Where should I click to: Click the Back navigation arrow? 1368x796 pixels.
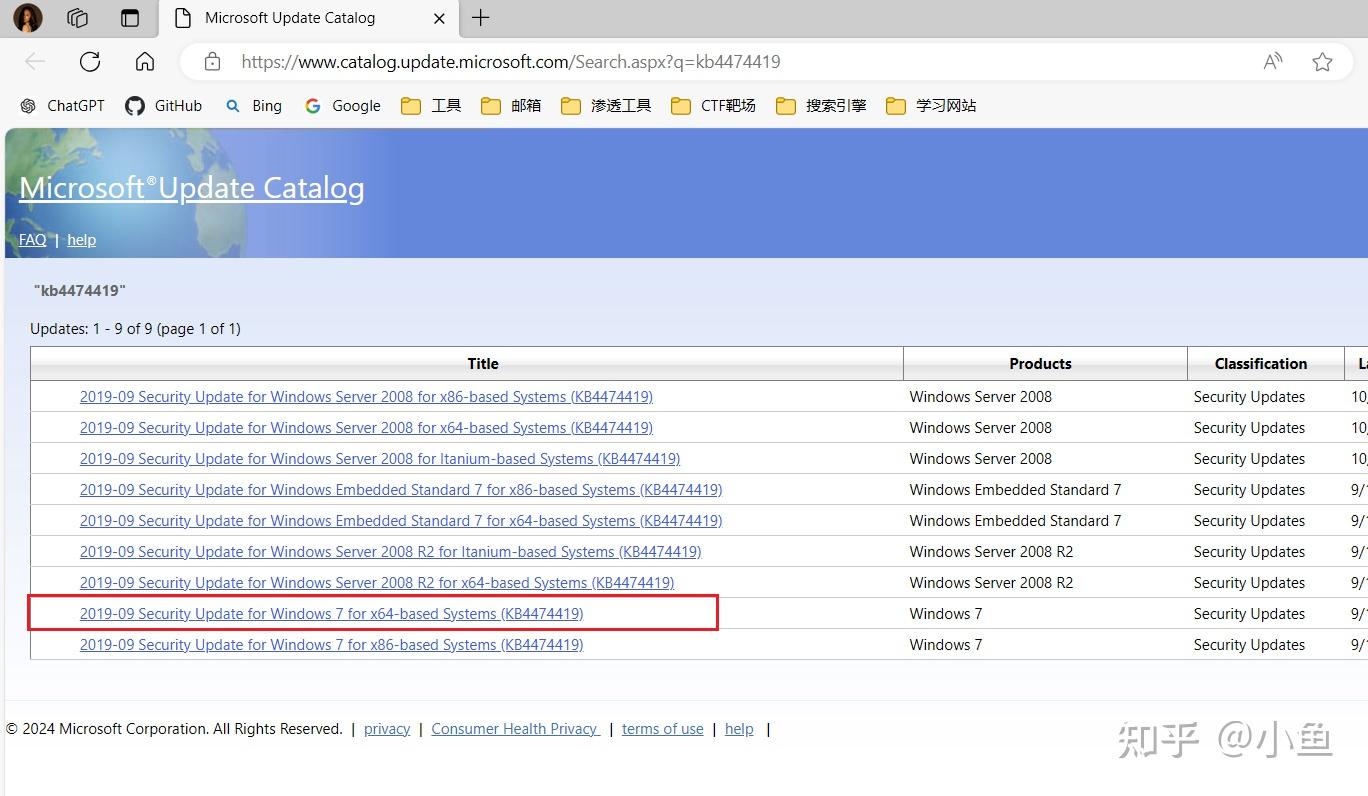(x=34, y=61)
